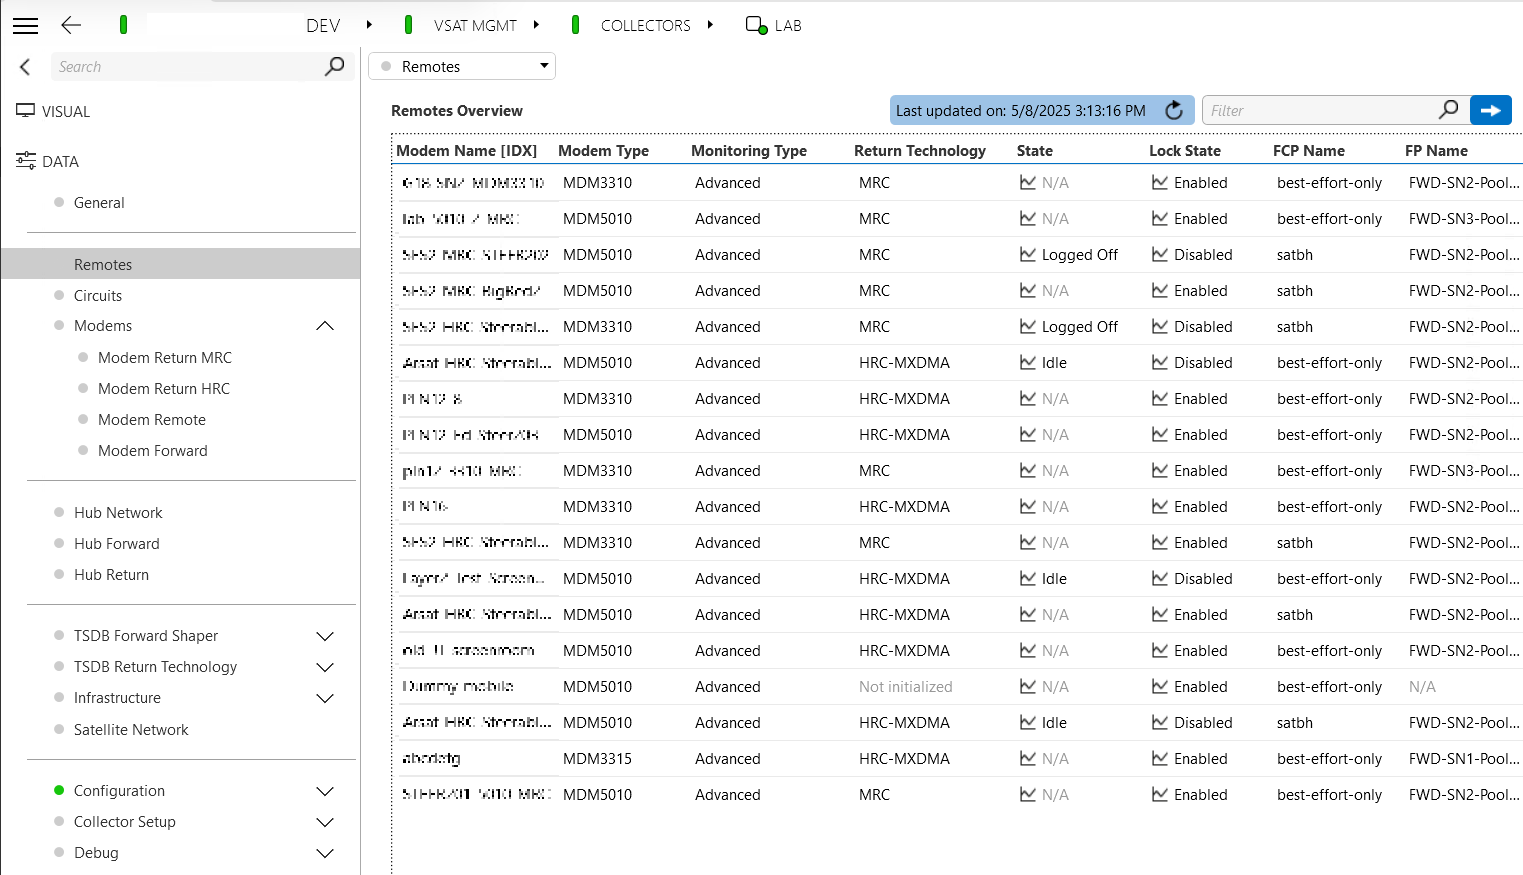Expand the Configuration section
Viewport: 1523px width, 875px height.
(x=325, y=791)
